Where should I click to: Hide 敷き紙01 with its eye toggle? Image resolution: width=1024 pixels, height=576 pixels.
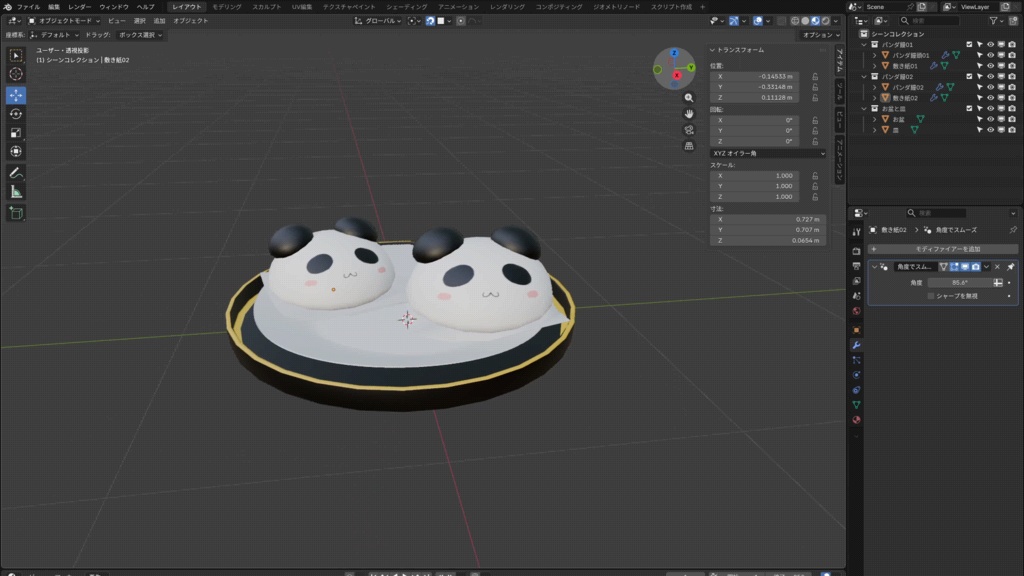[991, 66]
